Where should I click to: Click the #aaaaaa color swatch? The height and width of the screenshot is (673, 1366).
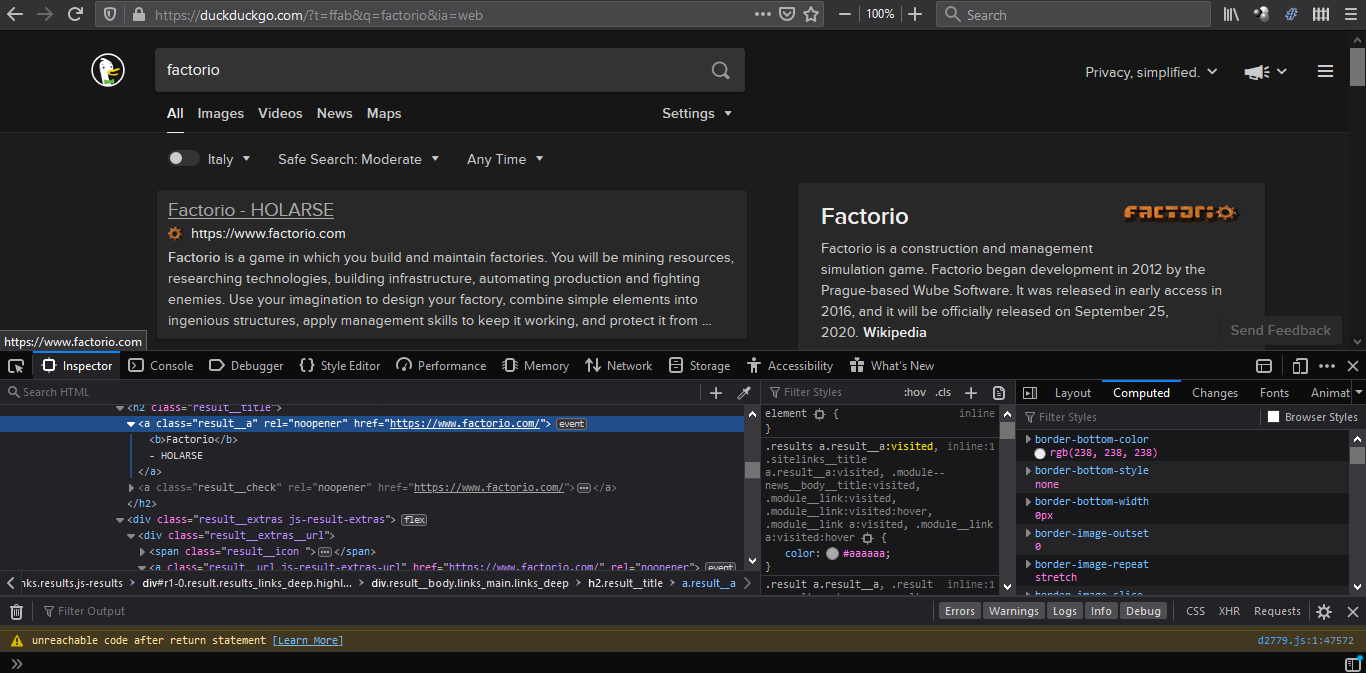coord(832,553)
